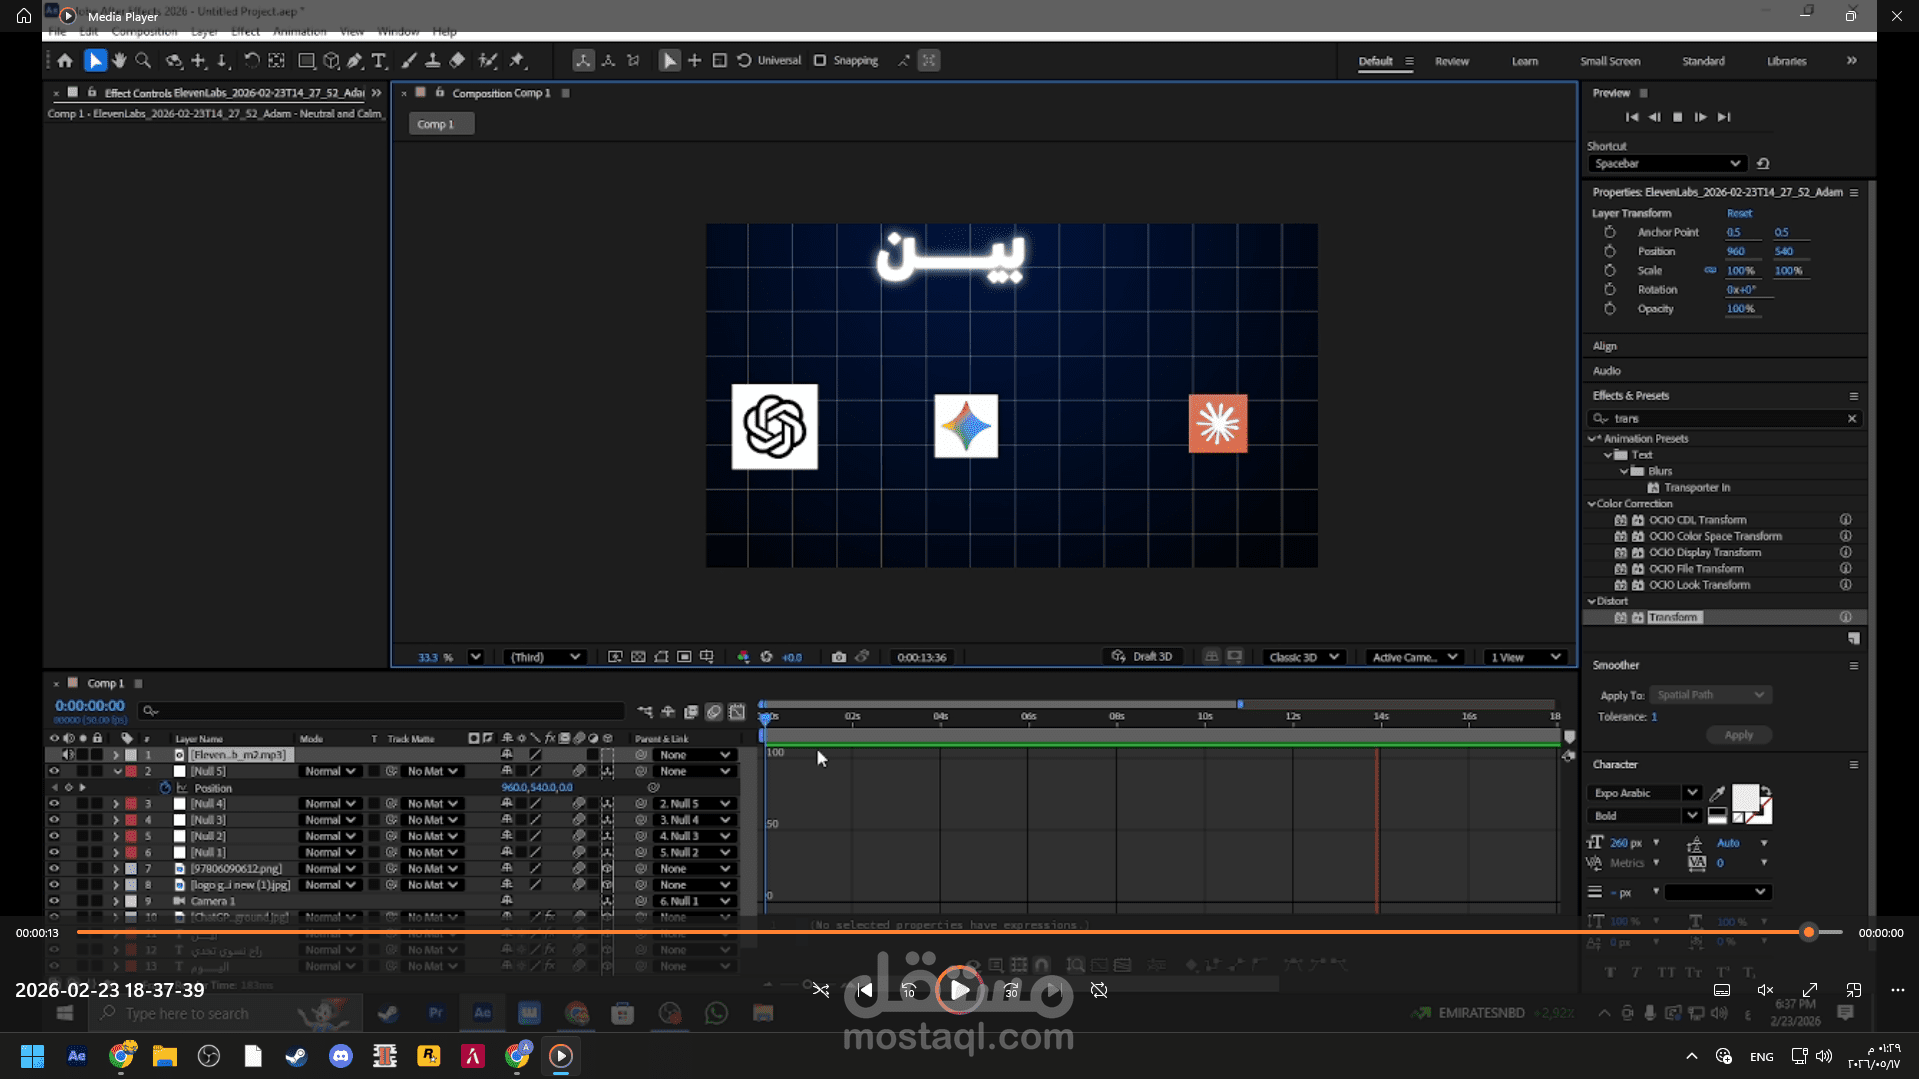Select the Pen tool

[x=355, y=61]
